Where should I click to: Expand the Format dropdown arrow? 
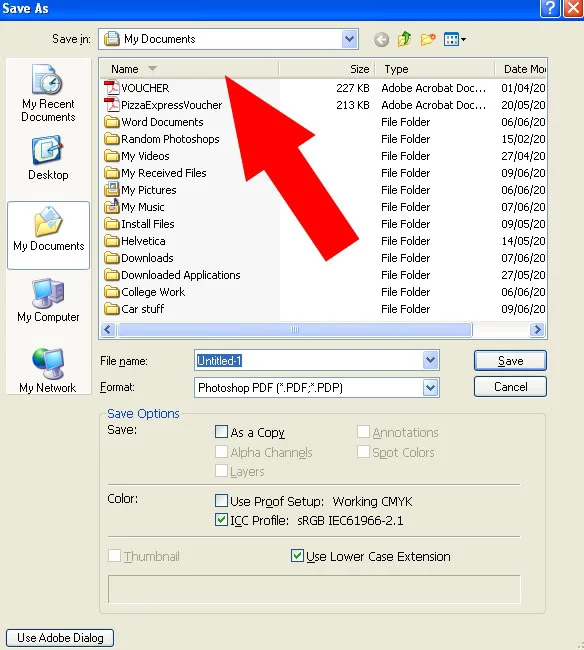coord(431,388)
